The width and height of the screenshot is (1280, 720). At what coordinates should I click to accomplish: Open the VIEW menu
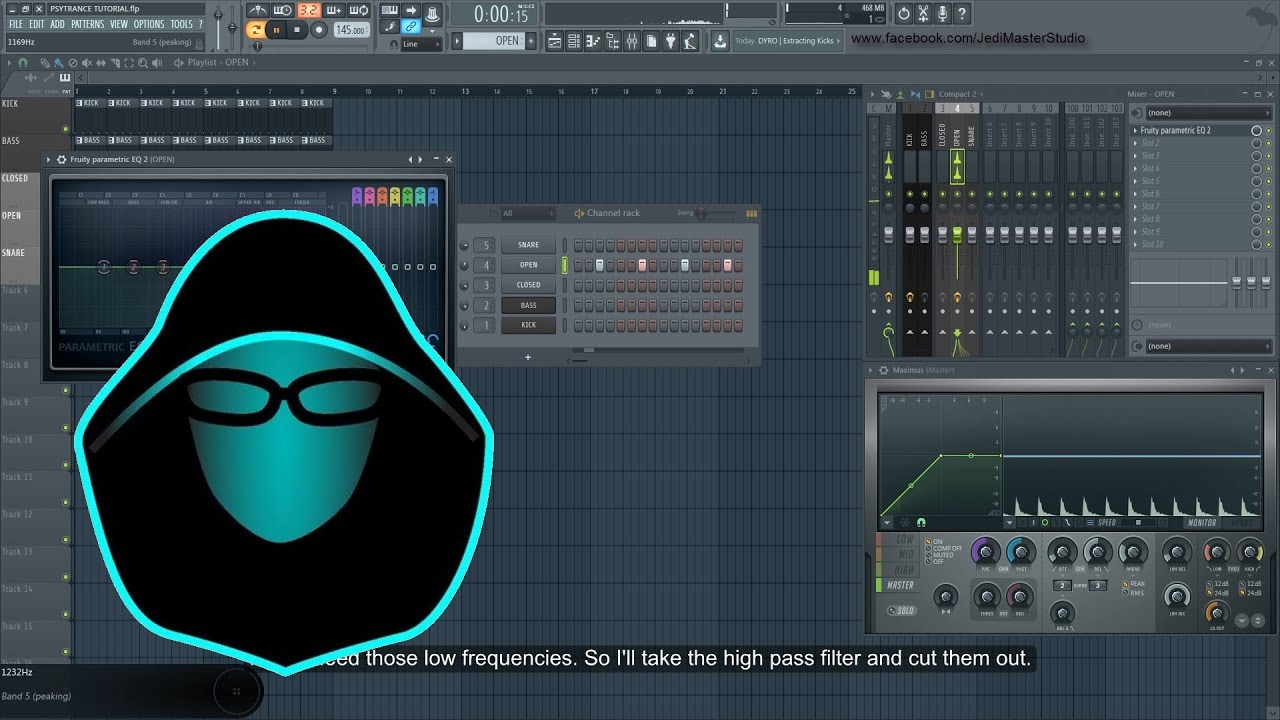click(119, 24)
